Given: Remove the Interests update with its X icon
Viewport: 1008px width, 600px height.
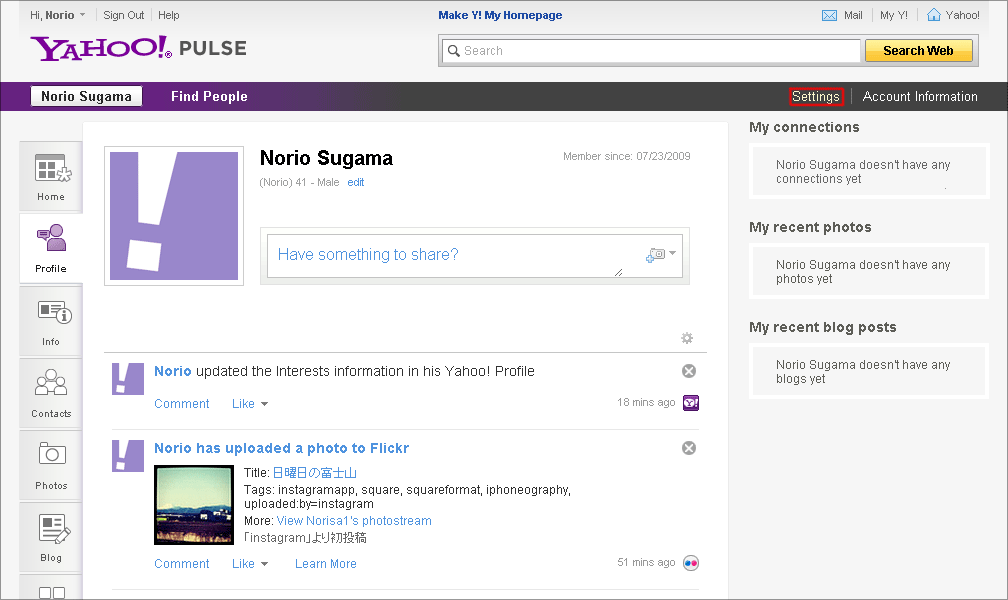Looking at the screenshot, I should [688, 371].
